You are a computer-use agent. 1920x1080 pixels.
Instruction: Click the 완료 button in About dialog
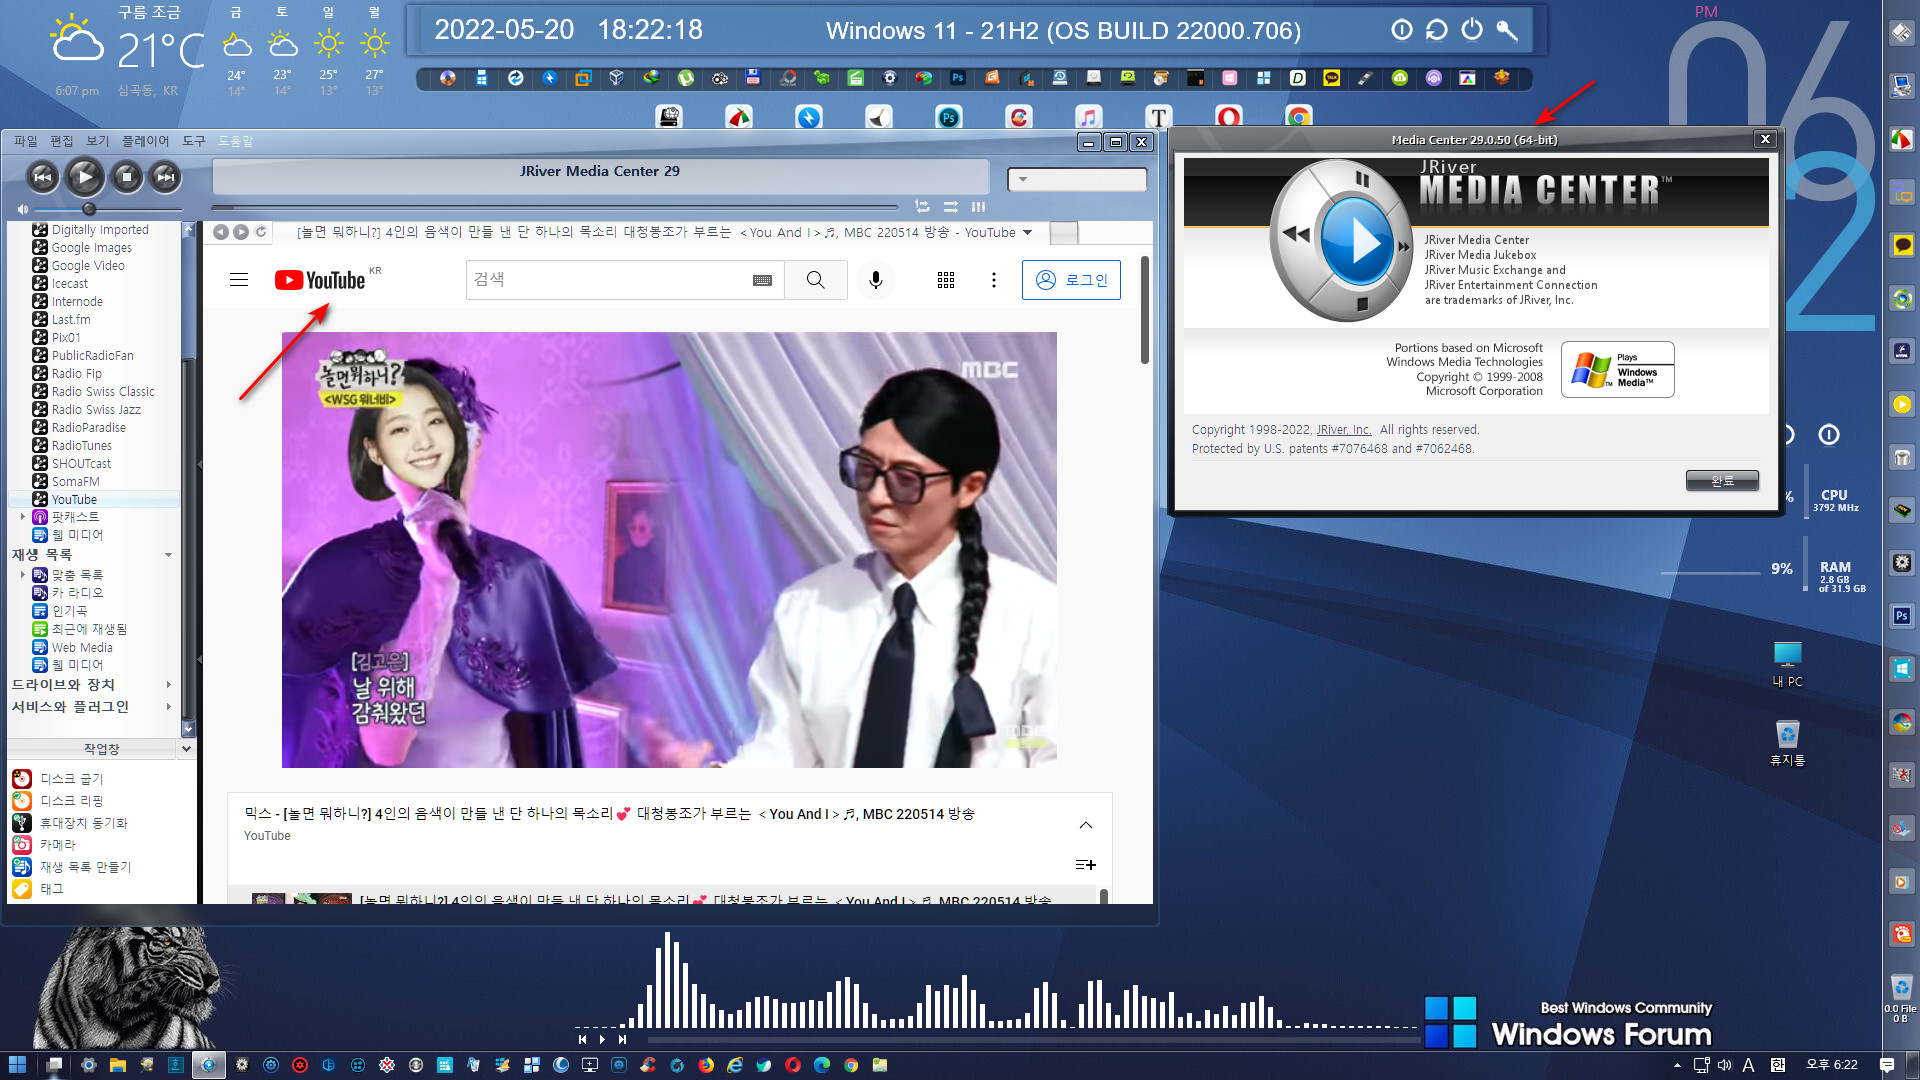(x=1722, y=481)
